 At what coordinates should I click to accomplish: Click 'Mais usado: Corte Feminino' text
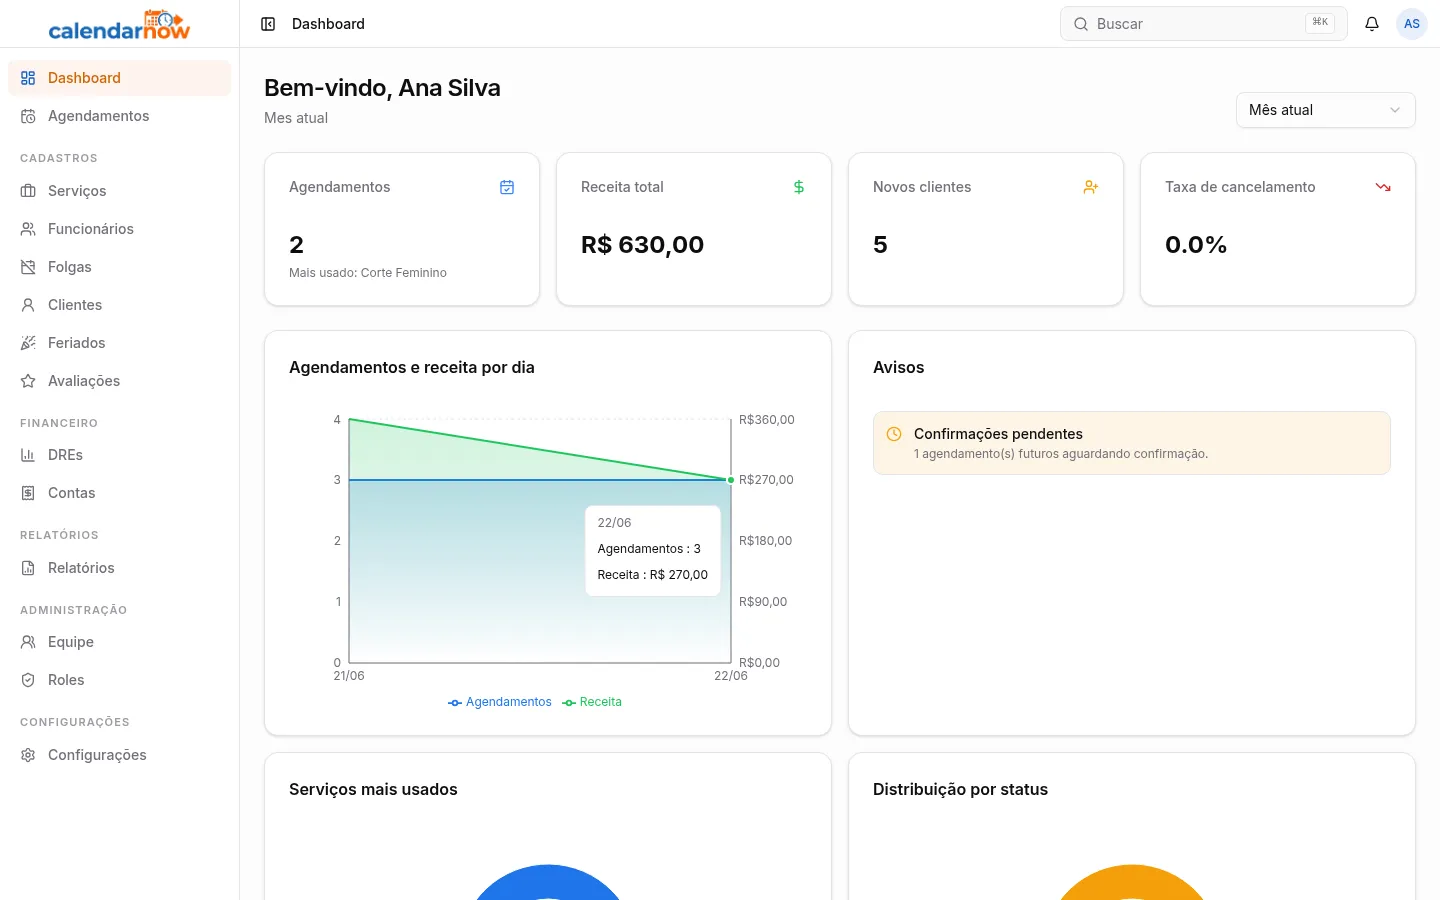368,273
